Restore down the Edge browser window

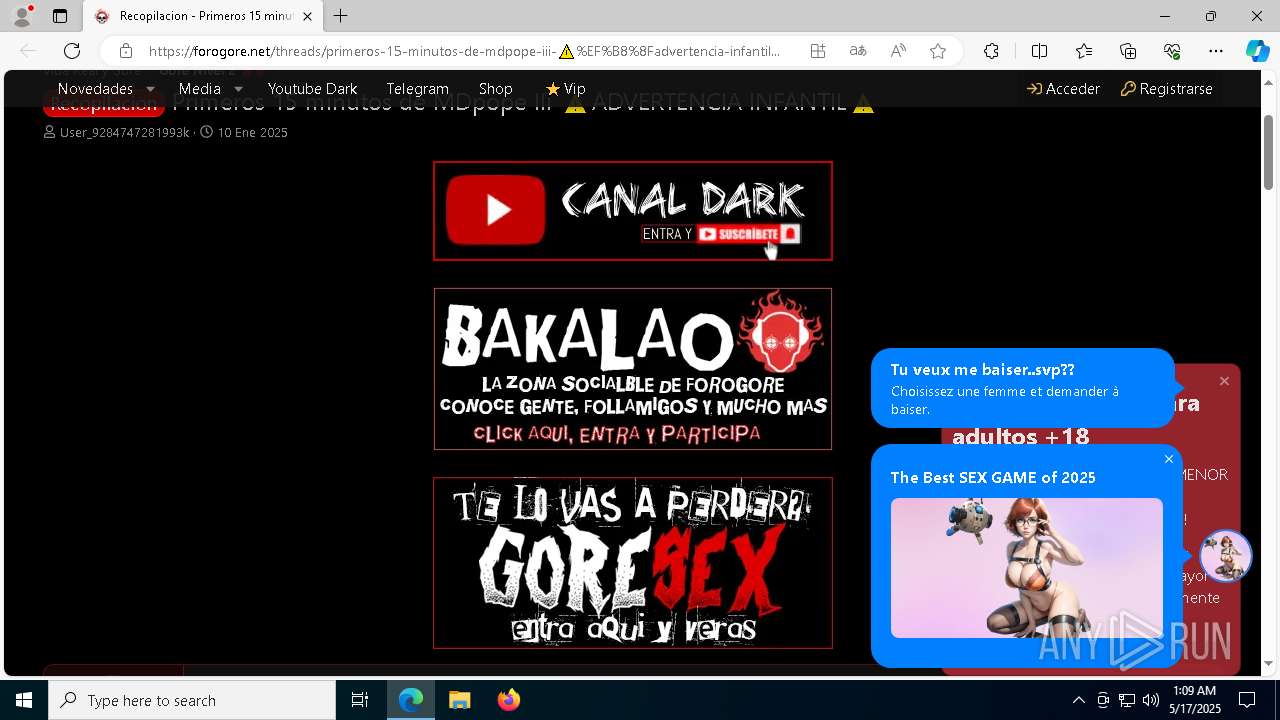coord(1211,16)
